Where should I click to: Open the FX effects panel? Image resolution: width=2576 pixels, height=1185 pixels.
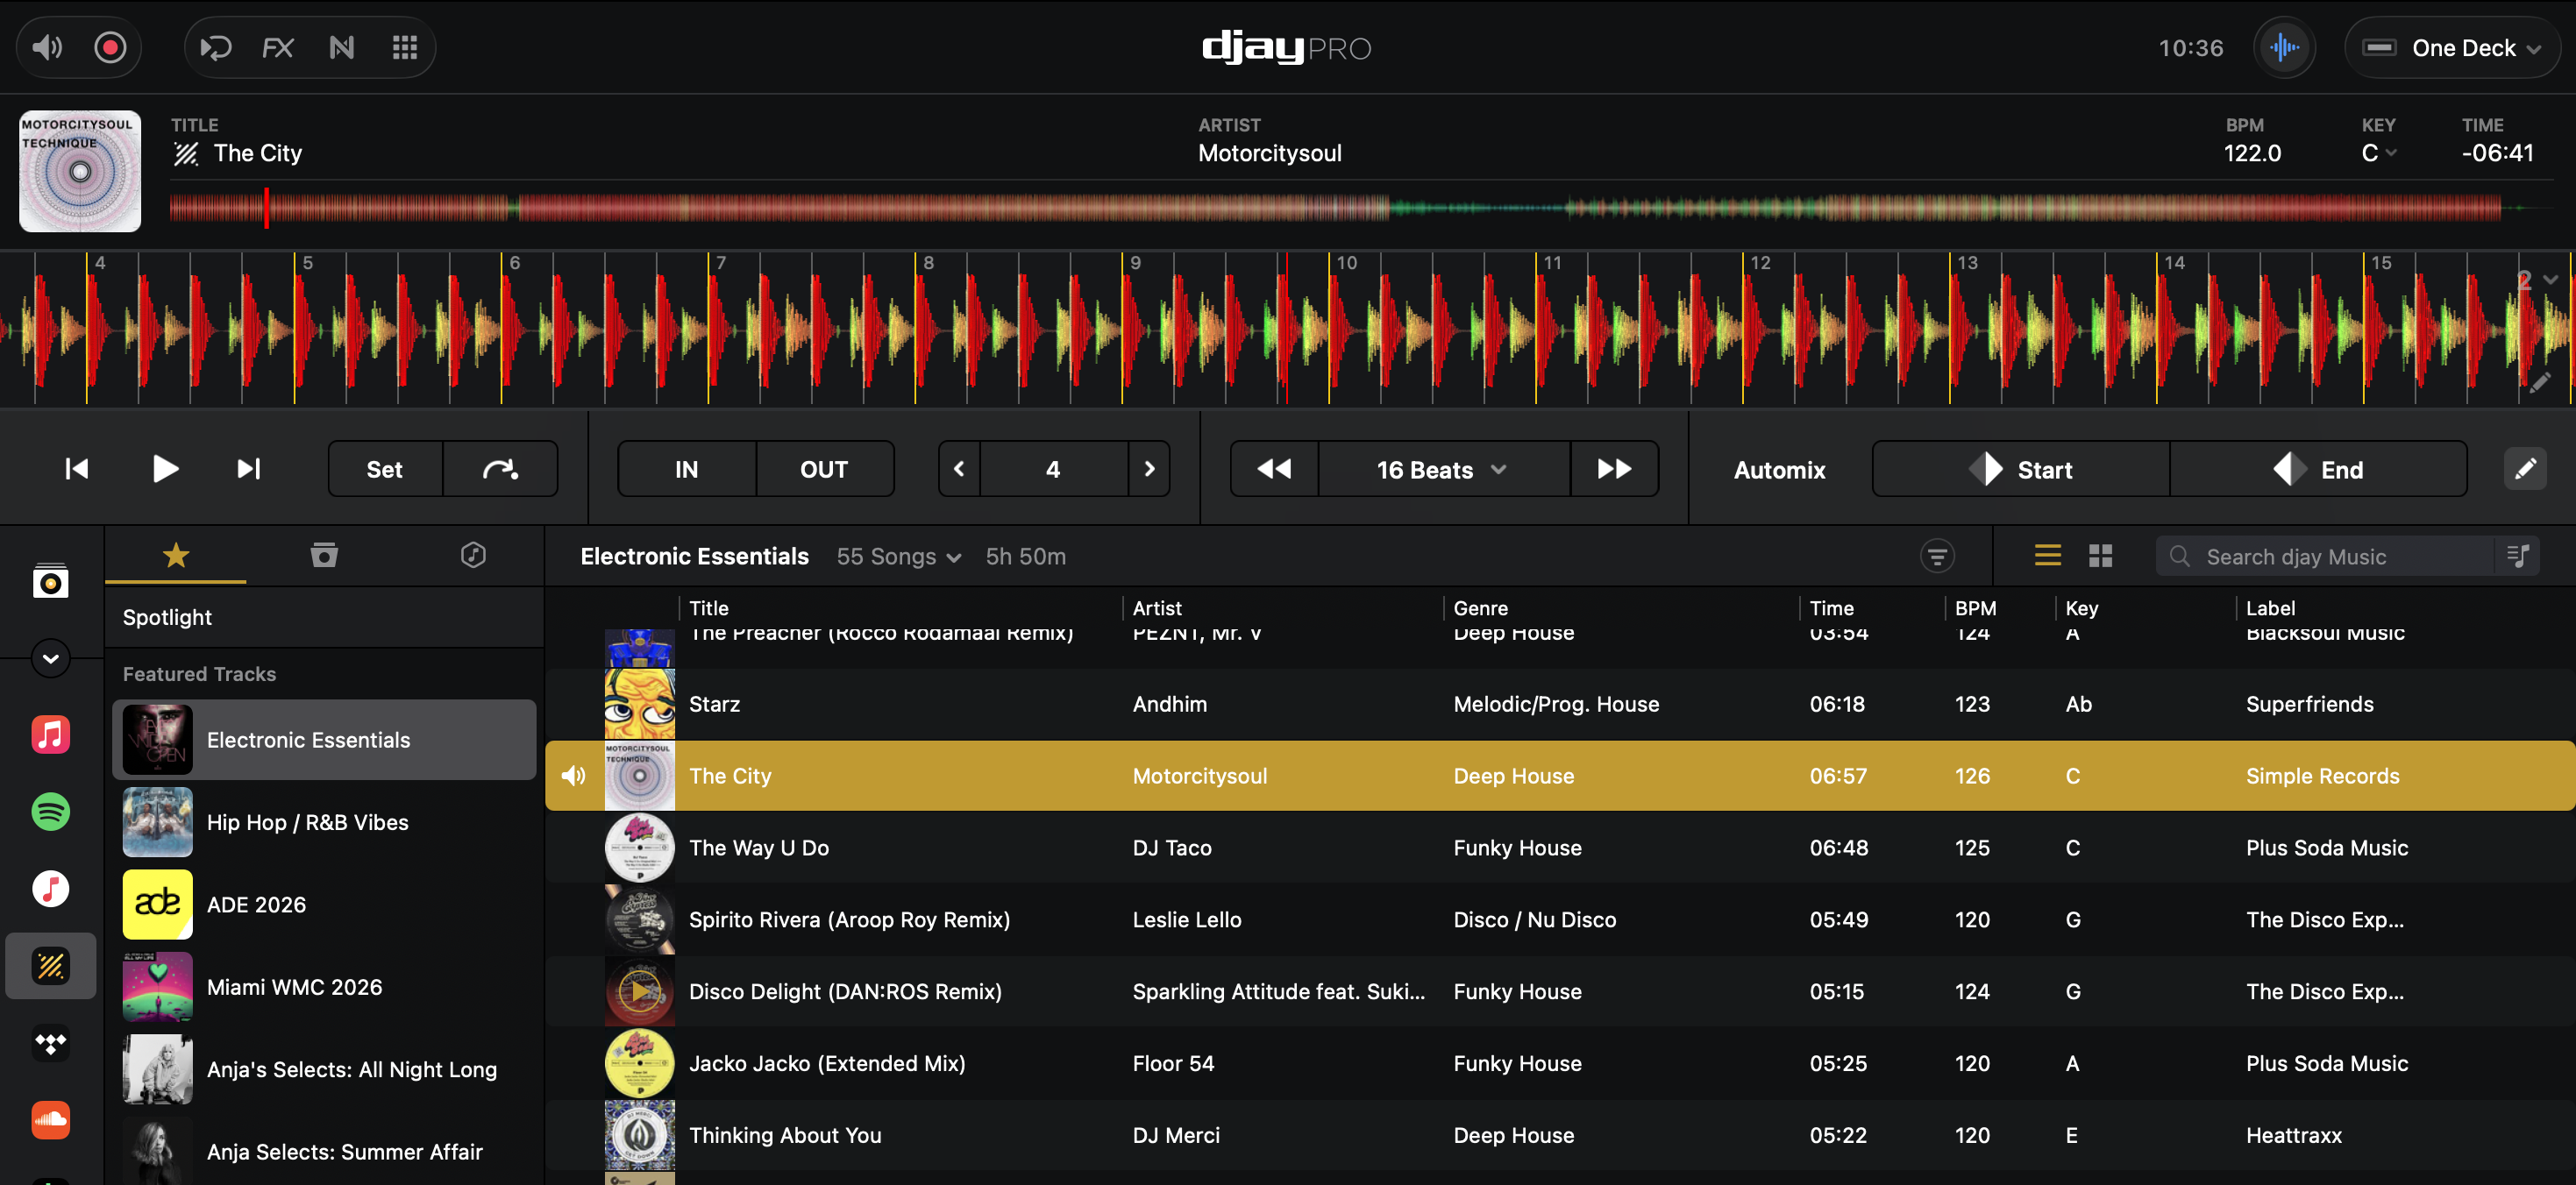278,47
